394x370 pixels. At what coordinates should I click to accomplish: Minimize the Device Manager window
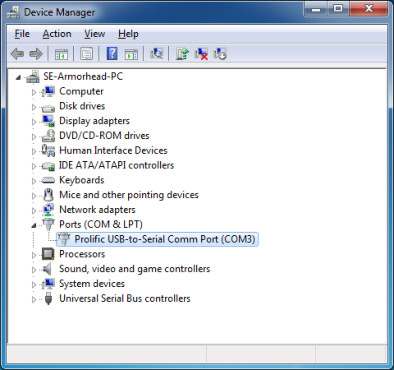point(316,9)
